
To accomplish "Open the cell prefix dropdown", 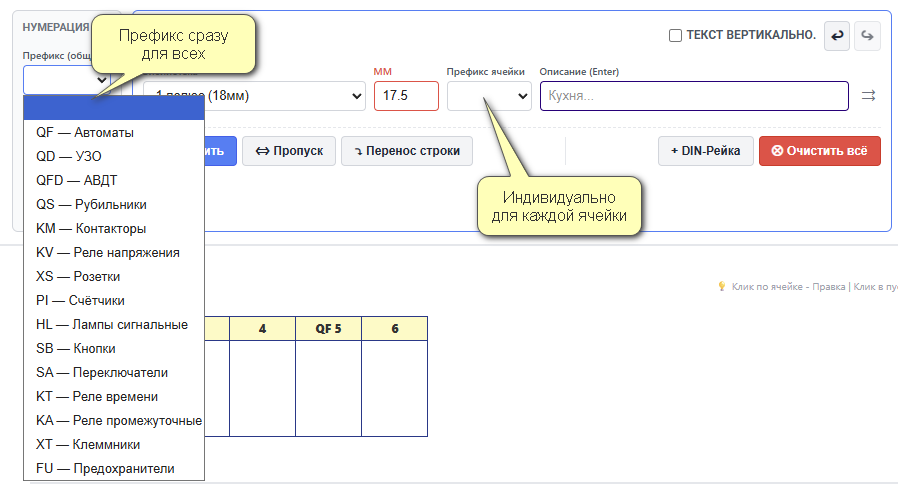I will 488,96.
